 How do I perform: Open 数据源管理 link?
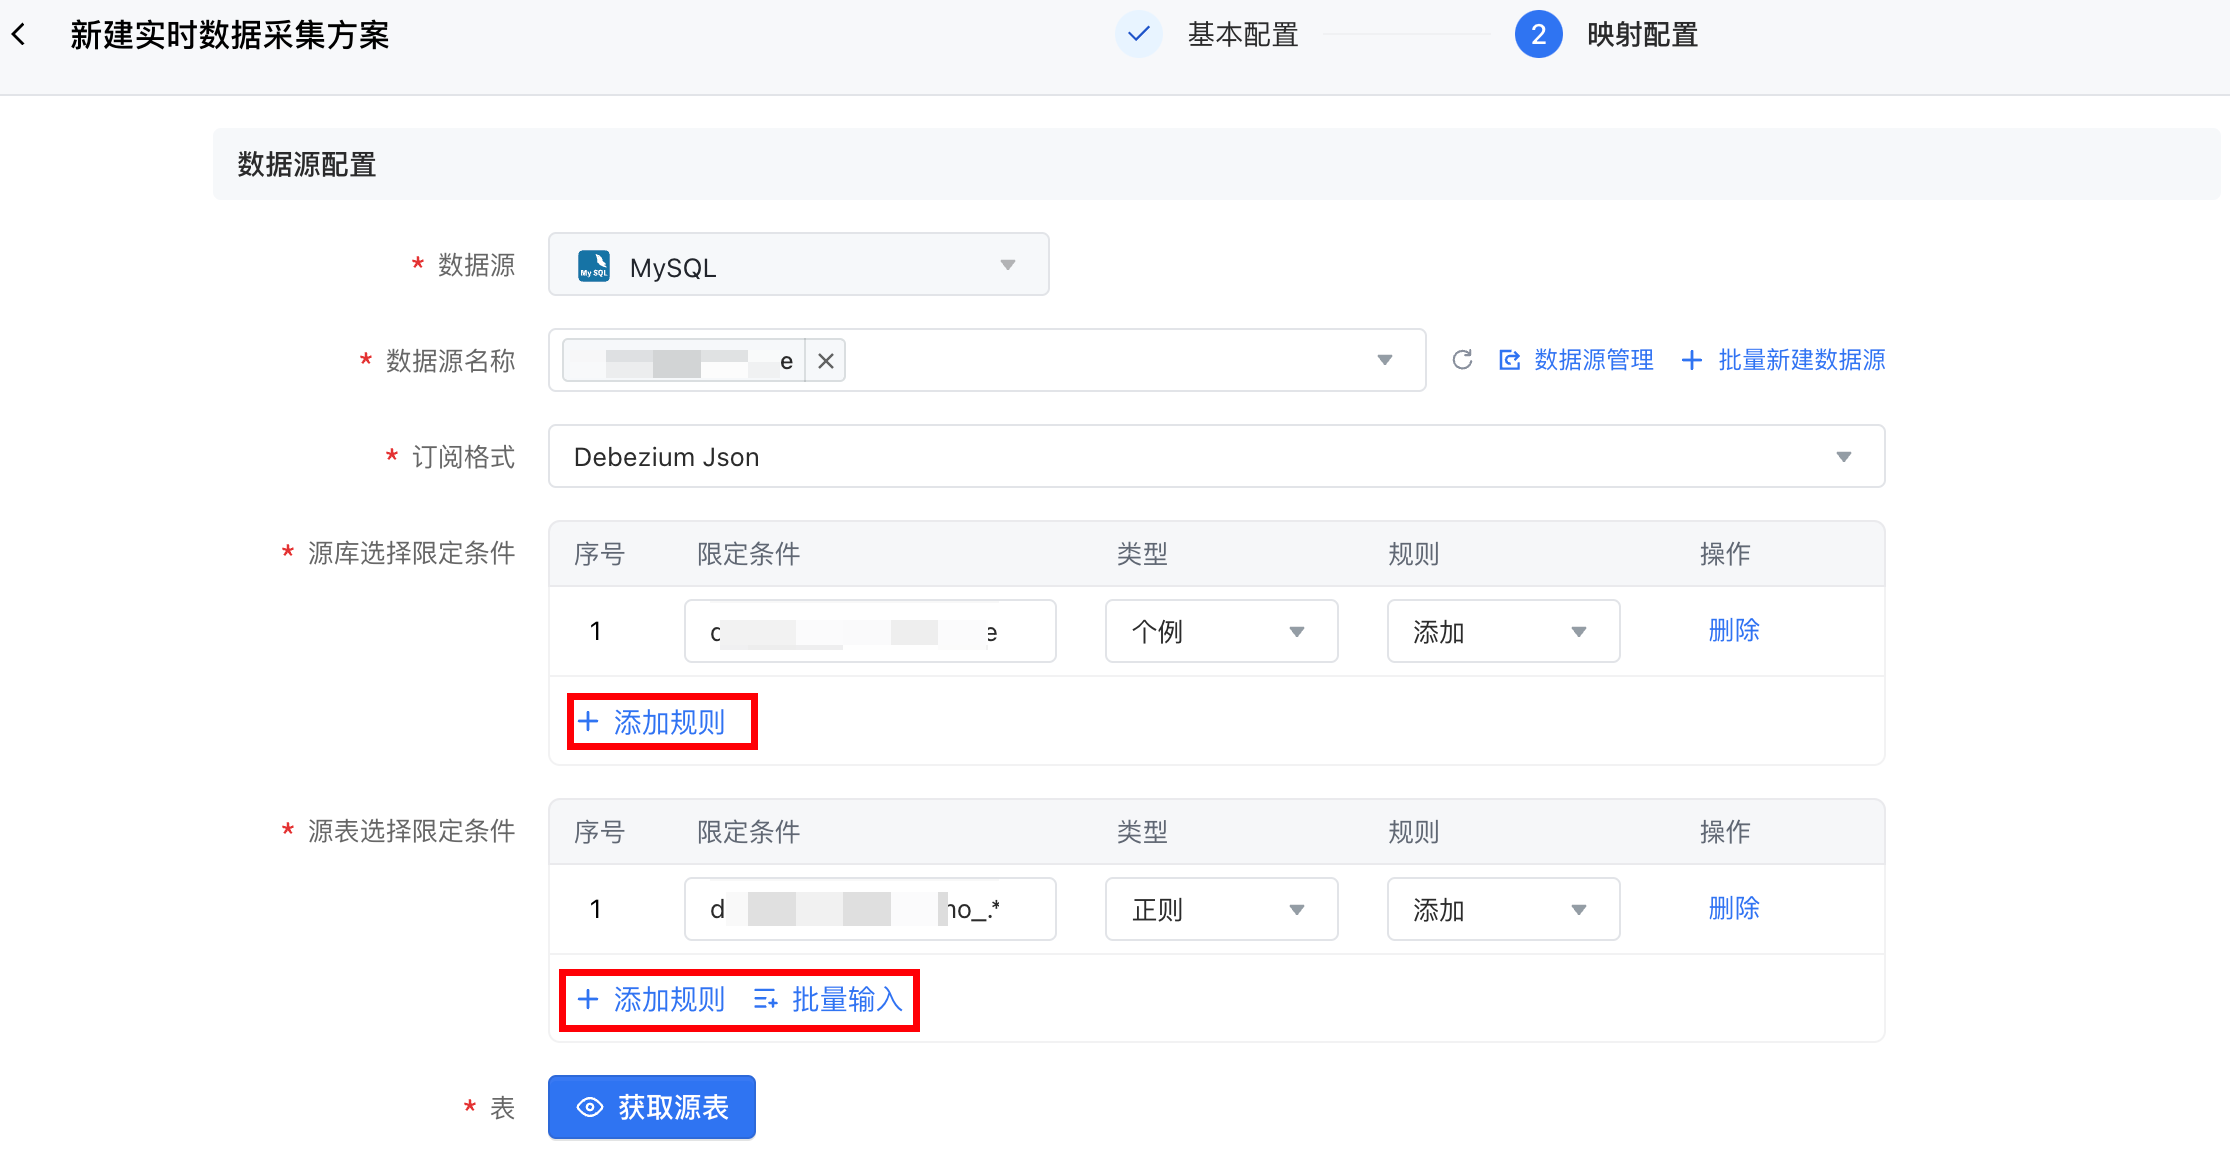1577,360
